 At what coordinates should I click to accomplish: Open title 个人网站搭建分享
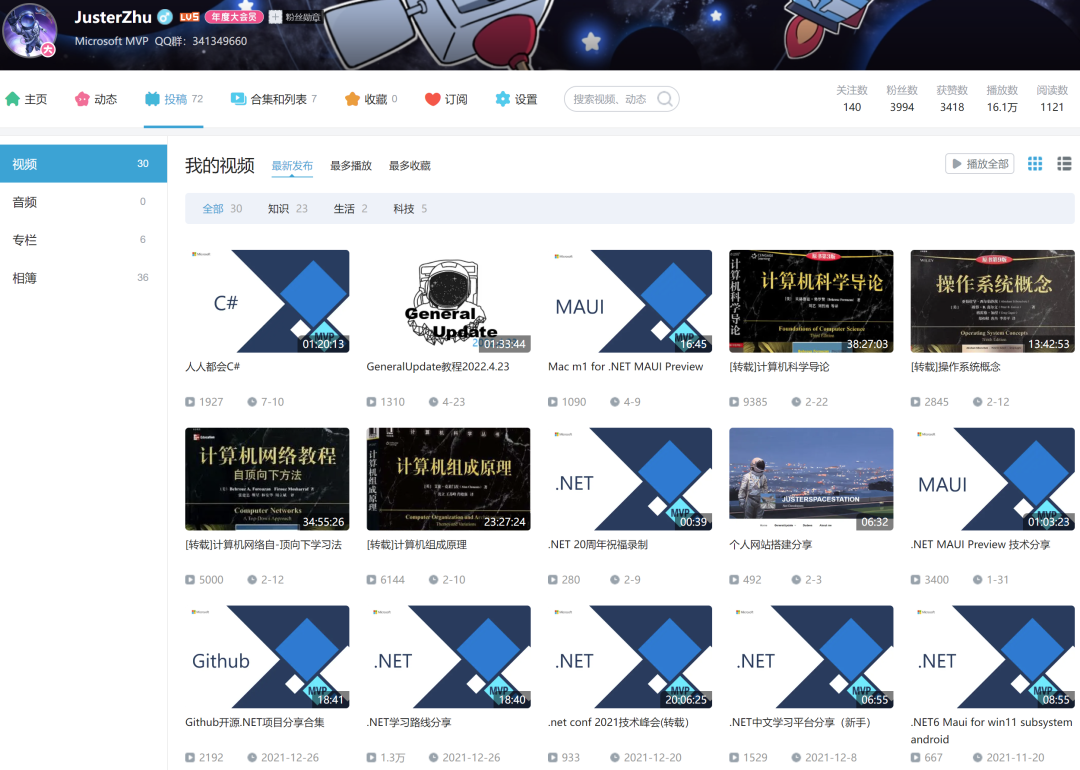pos(771,544)
